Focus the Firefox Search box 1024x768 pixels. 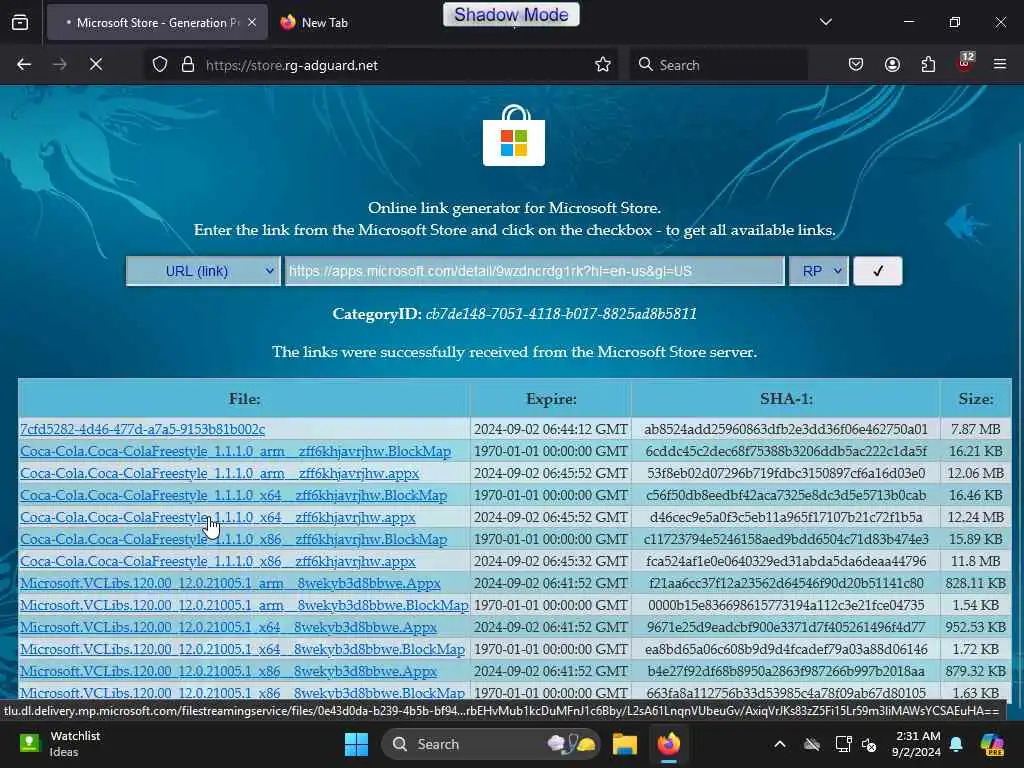pyautogui.click(x=718, y=65)
